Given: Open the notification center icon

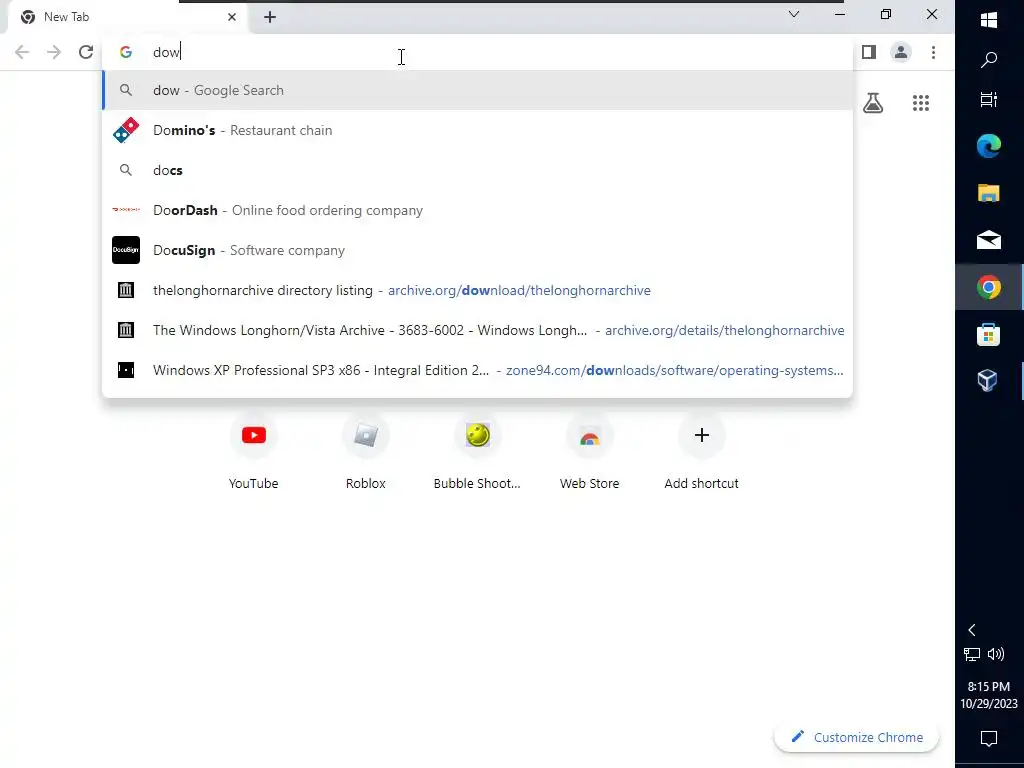Looking at the screenshot, I should [989, 739].
